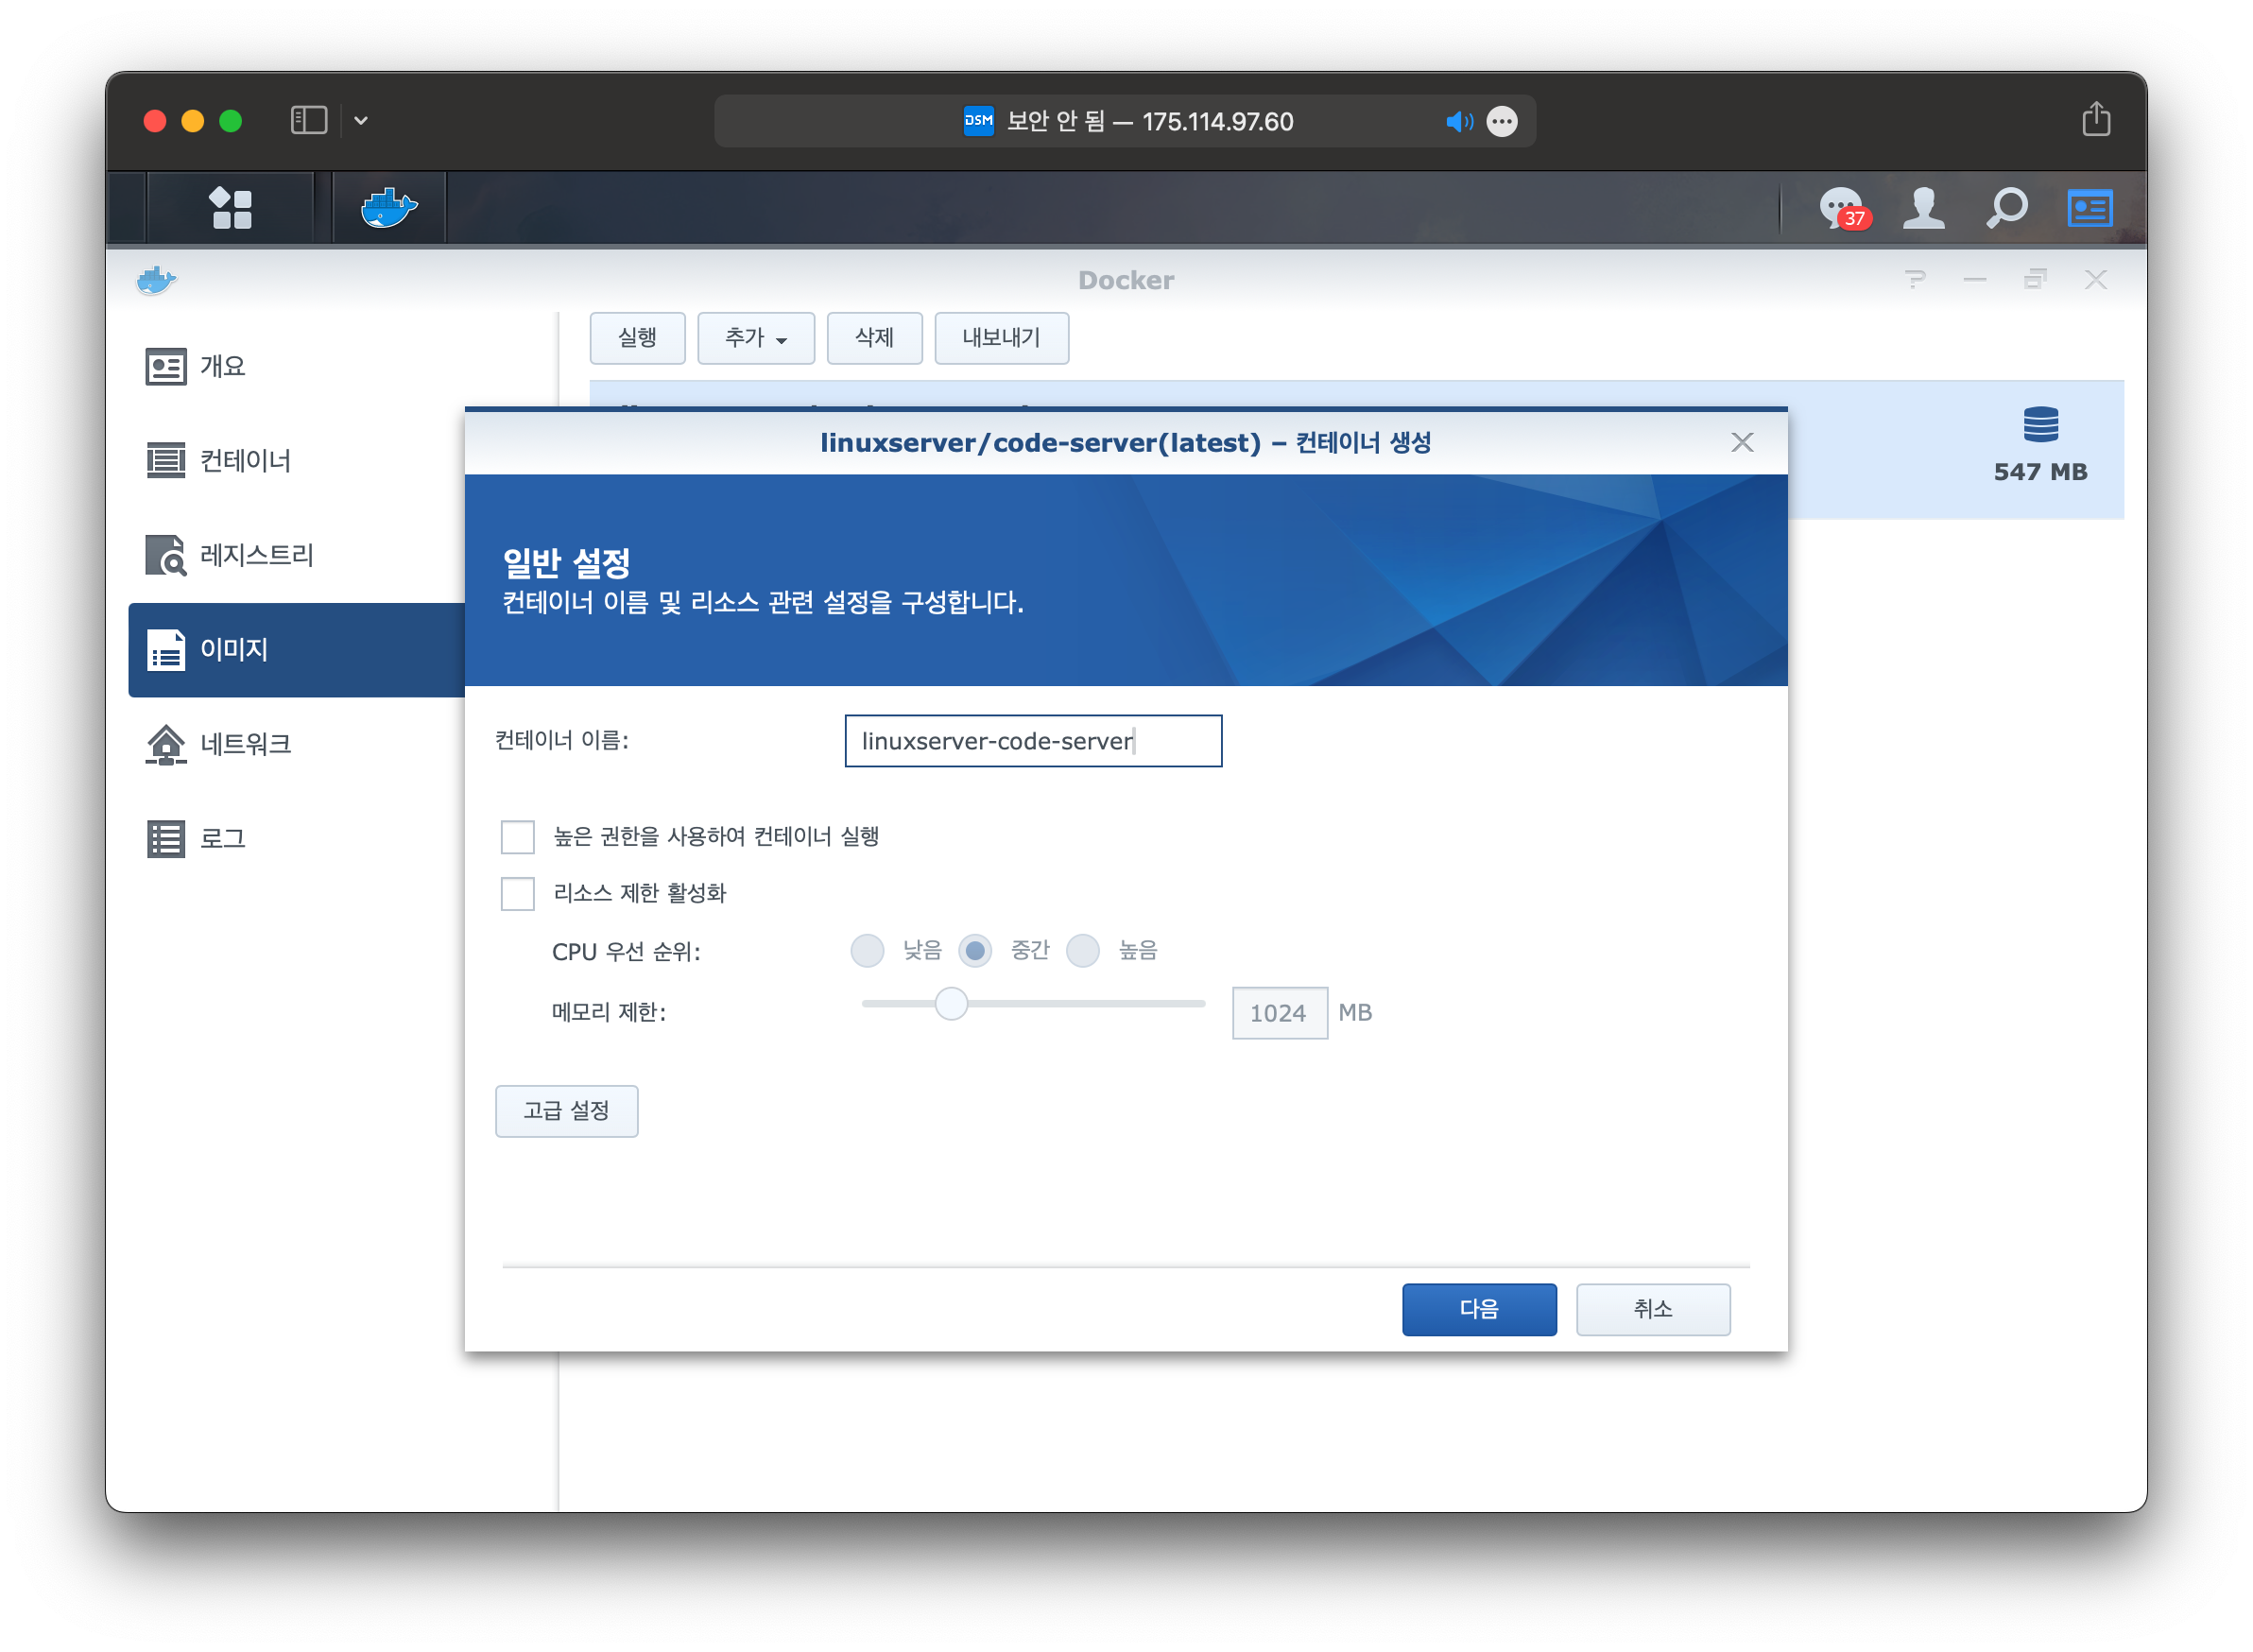Click the 메모리 제한 slider handle
The width and height of the screenshot is (2253, 1652).
click(951, 1004)
